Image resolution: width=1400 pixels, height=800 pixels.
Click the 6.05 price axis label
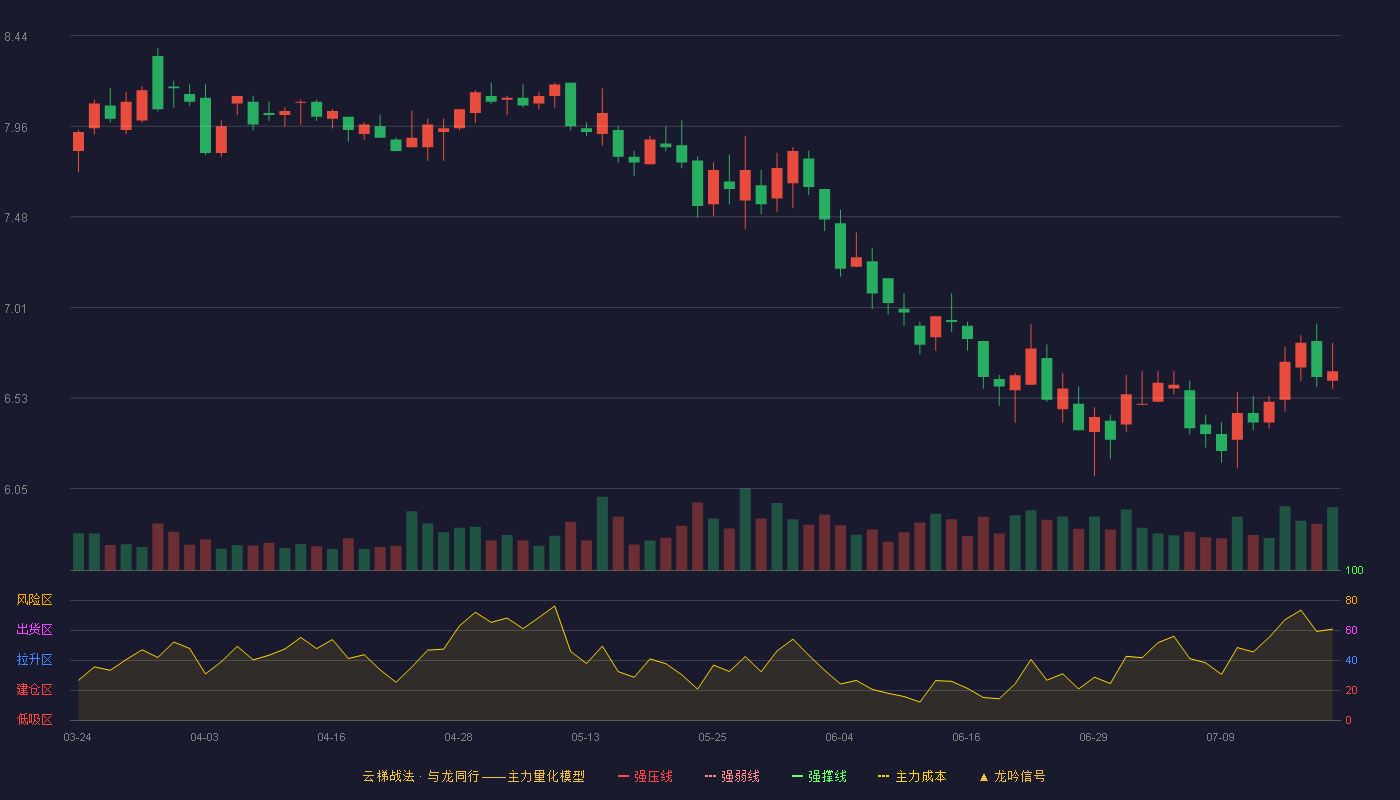(x=15, y=490)
